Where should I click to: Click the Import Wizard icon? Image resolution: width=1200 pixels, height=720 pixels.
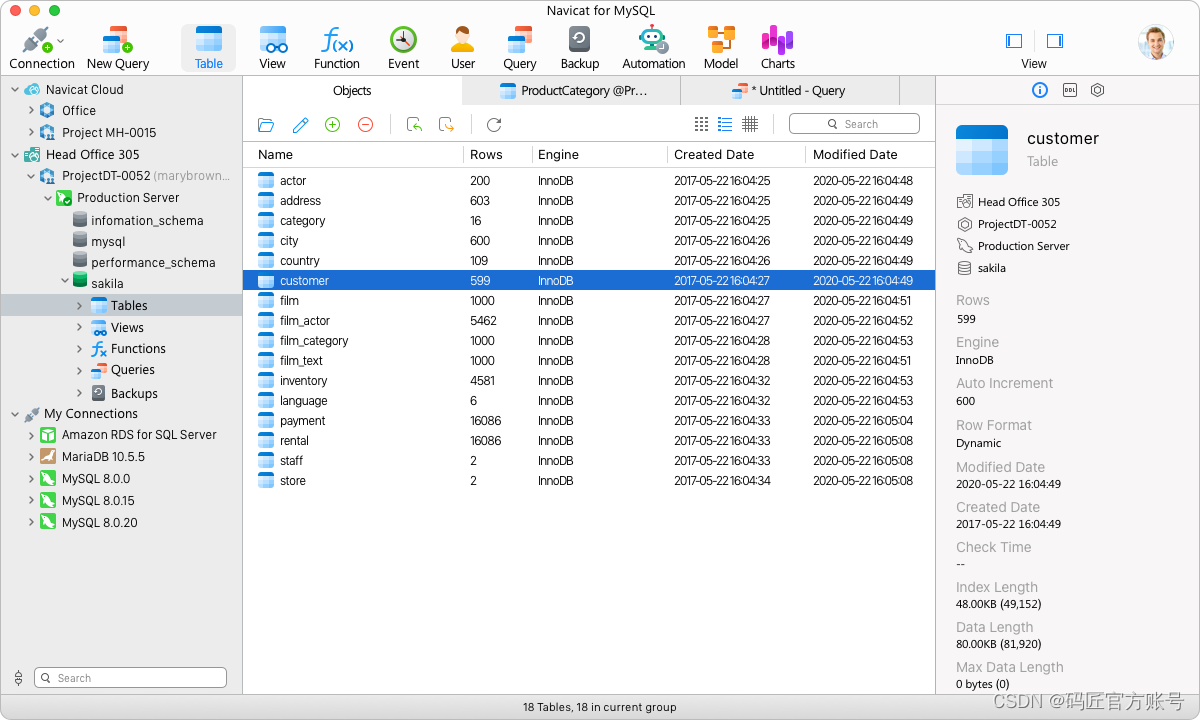[414, 125]
